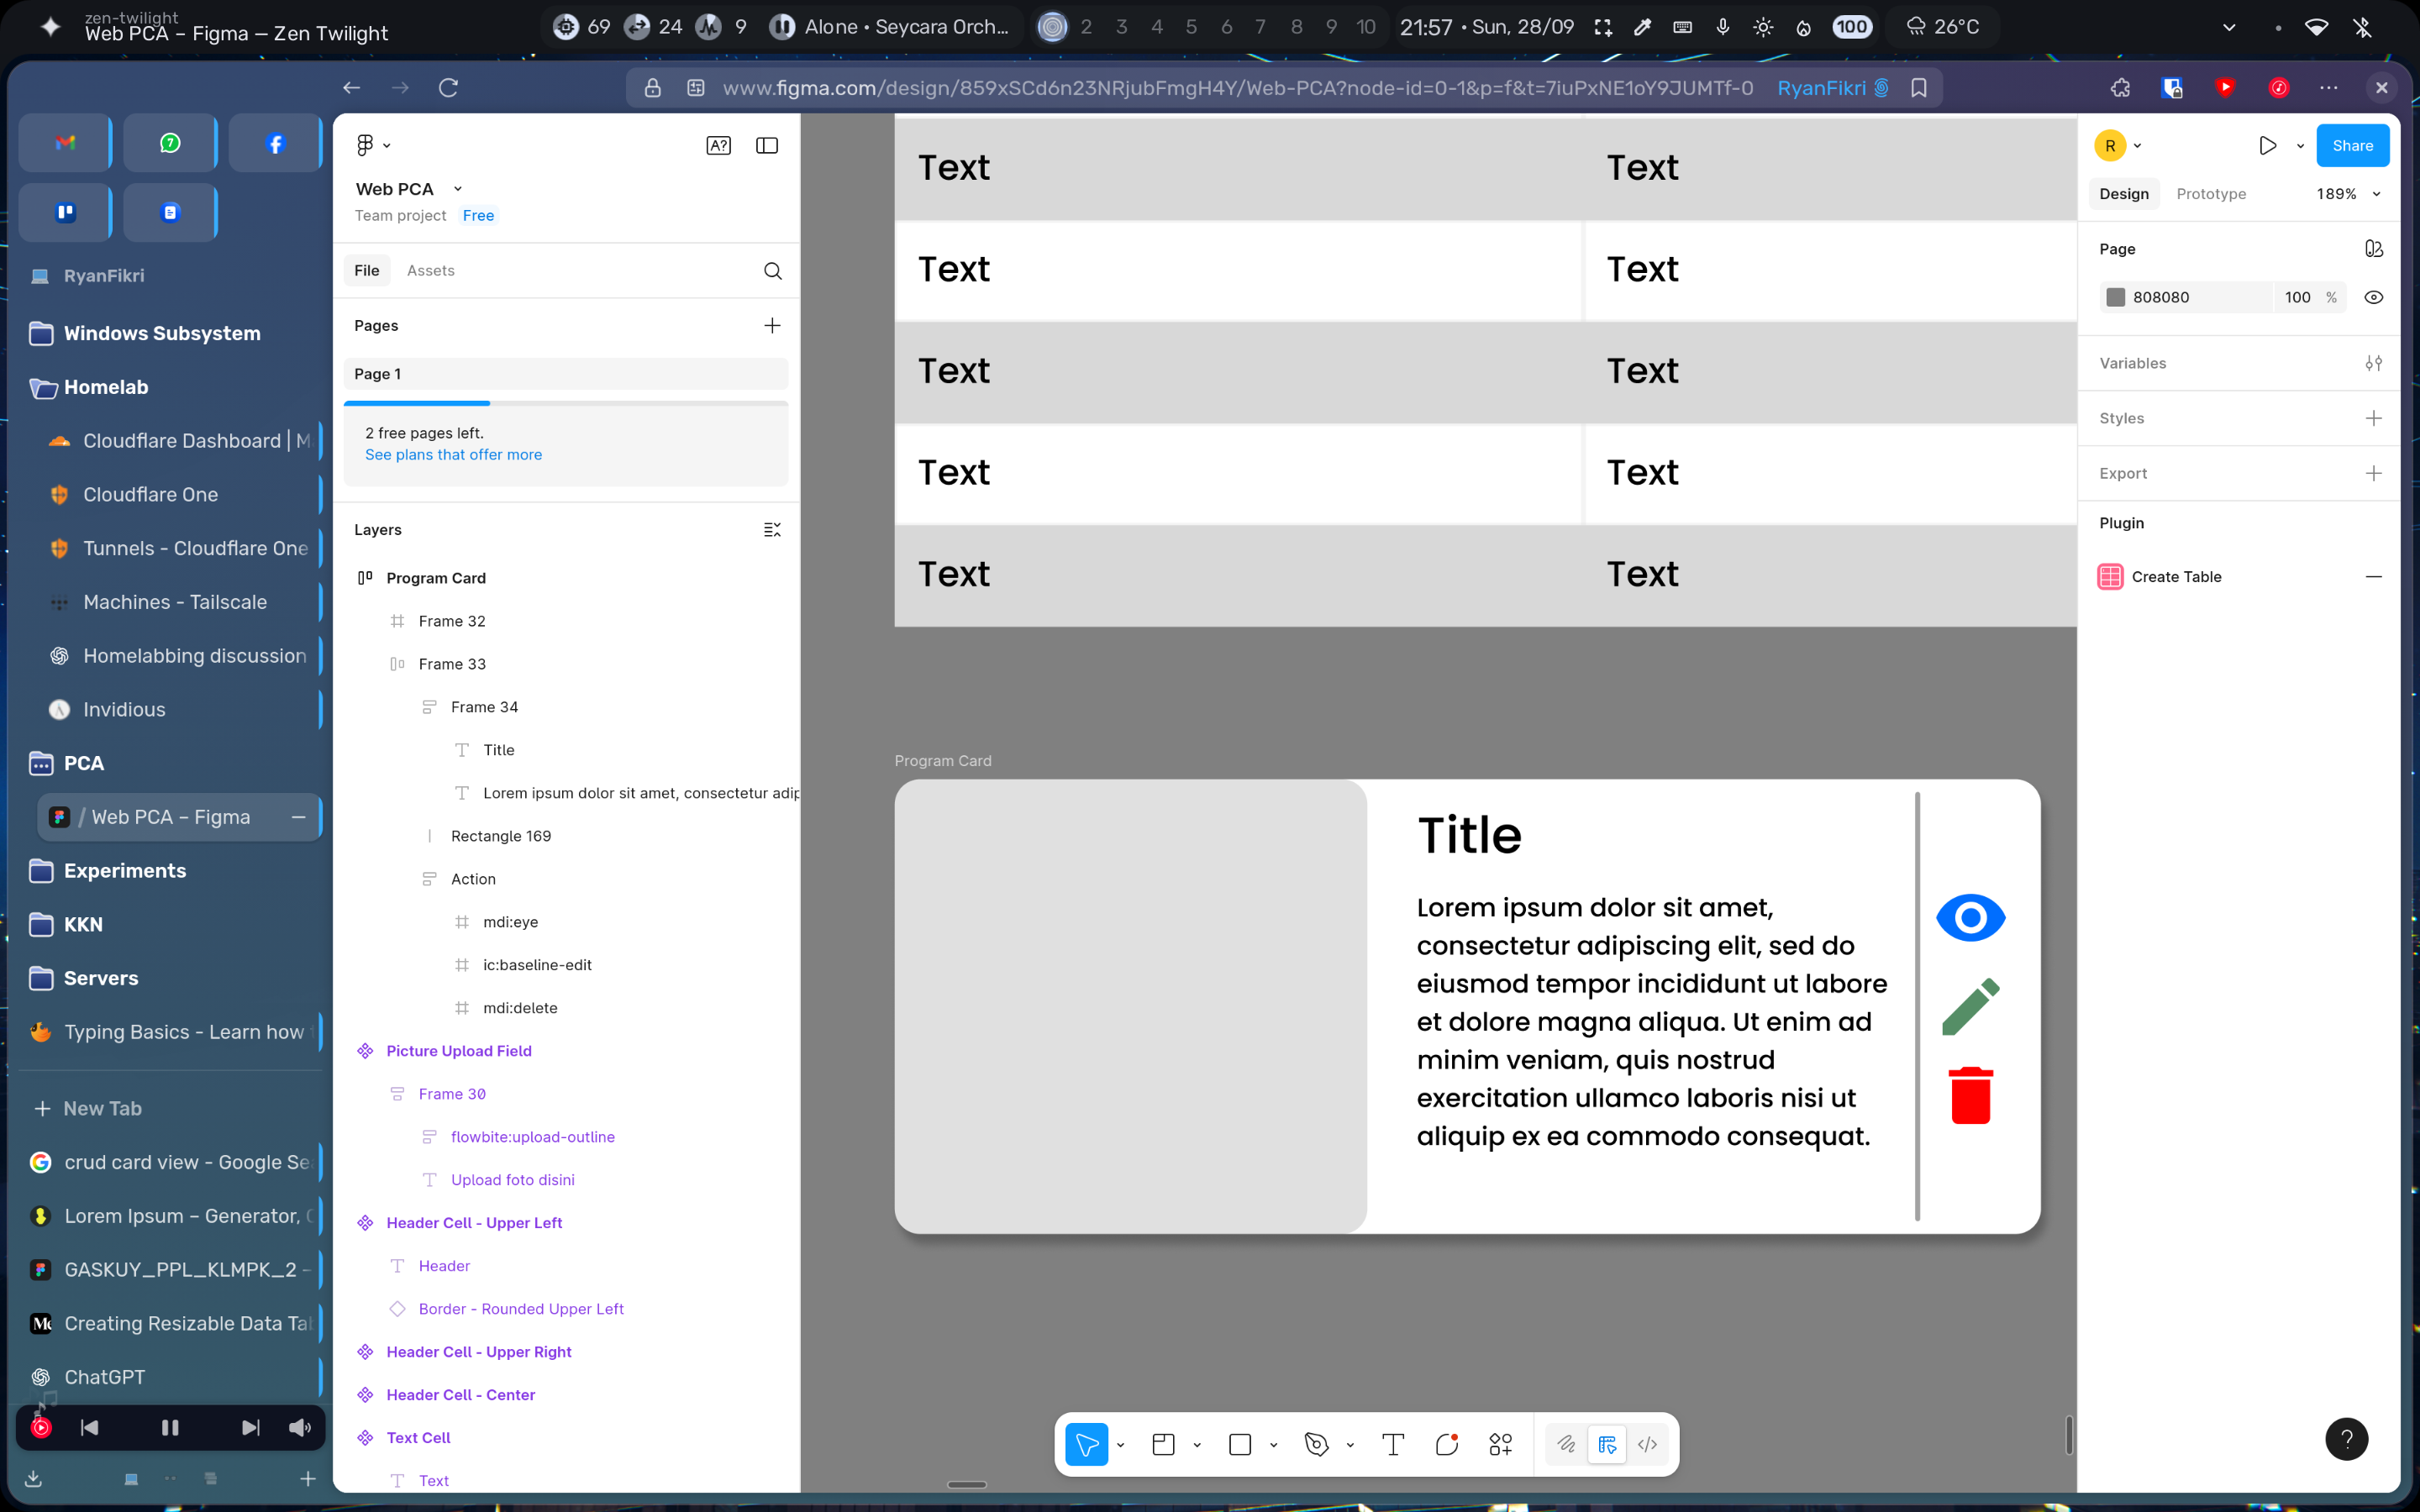Click the 808080 page color swatch
This screenshot has width=2420, height=1512.
[x=2115, y=297]
